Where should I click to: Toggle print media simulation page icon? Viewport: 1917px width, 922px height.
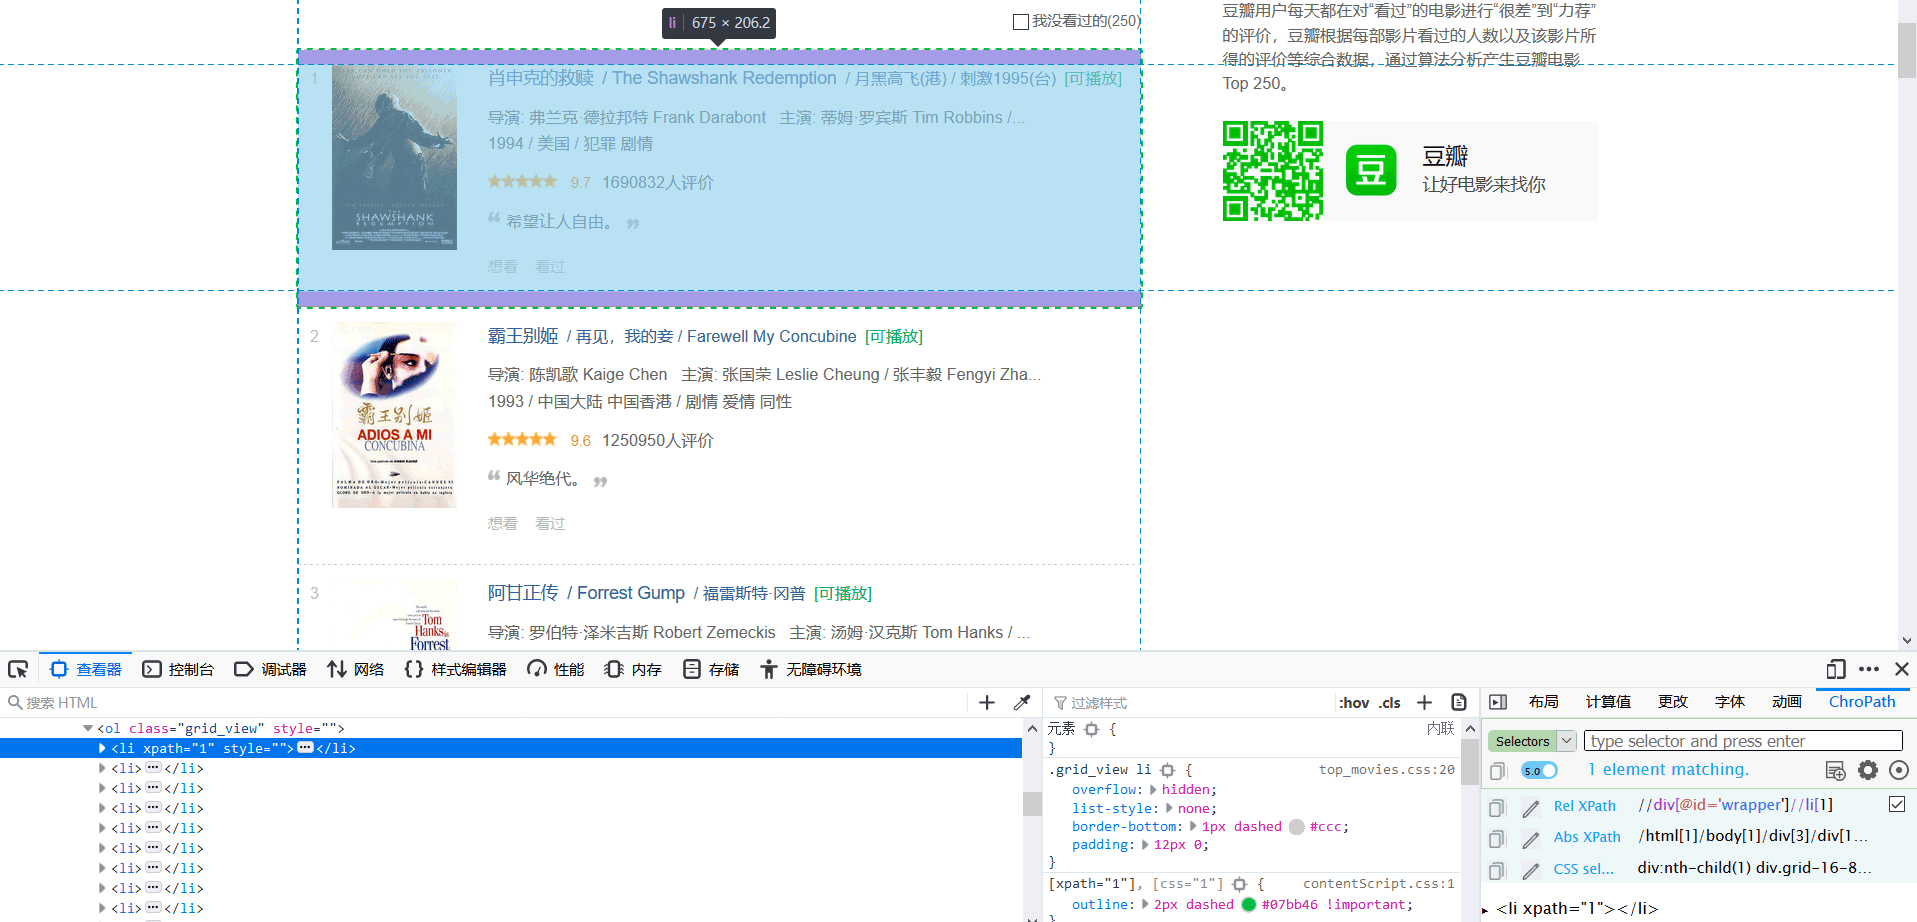pyautogui.click(x=1459, y=702)
